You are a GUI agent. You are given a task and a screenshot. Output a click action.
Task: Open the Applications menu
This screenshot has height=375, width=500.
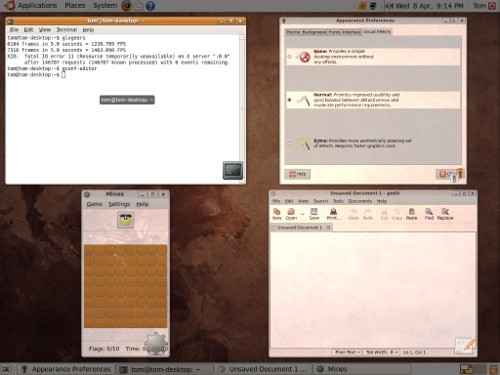click(37, 6)
